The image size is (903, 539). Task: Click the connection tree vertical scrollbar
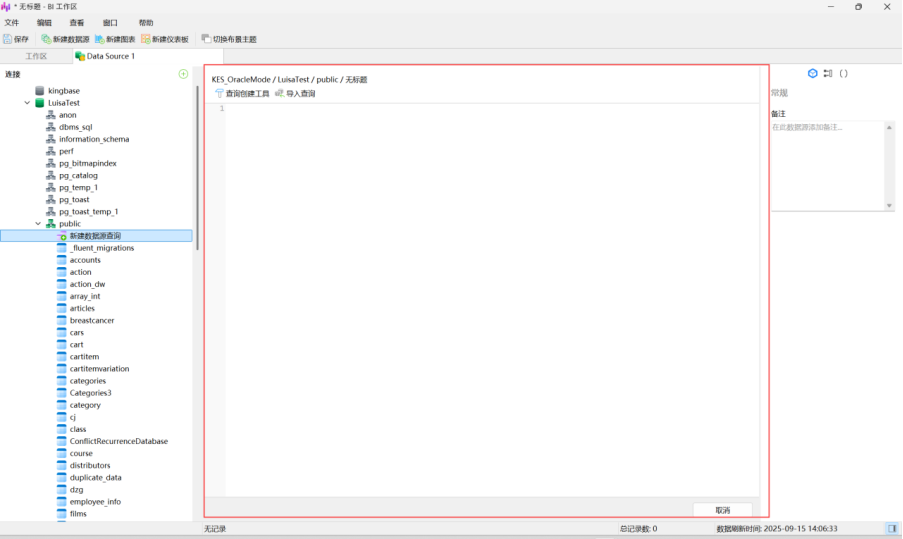[x=197, y=160]
